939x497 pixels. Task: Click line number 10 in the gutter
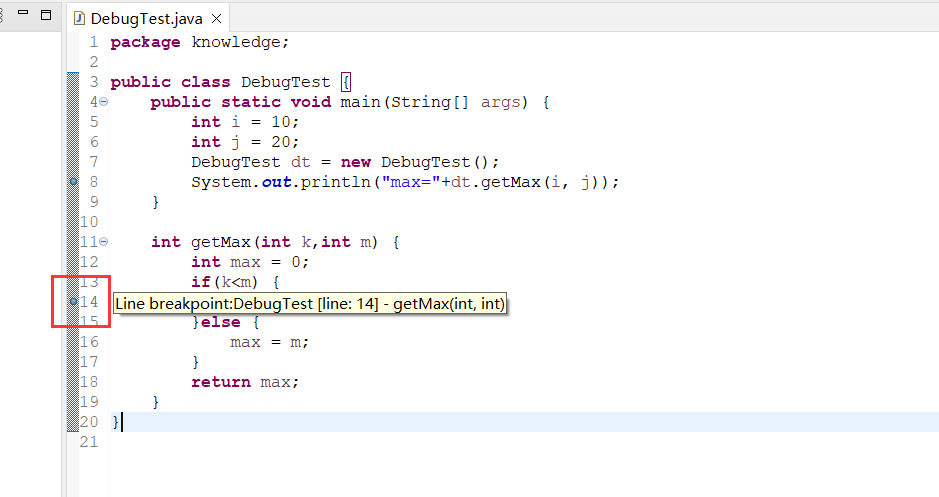[x=89, y=222]
